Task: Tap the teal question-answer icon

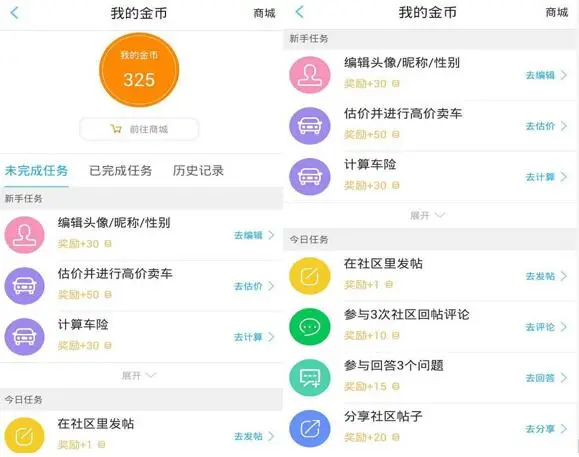Action: pyautogui.click(x=309, y=378)
